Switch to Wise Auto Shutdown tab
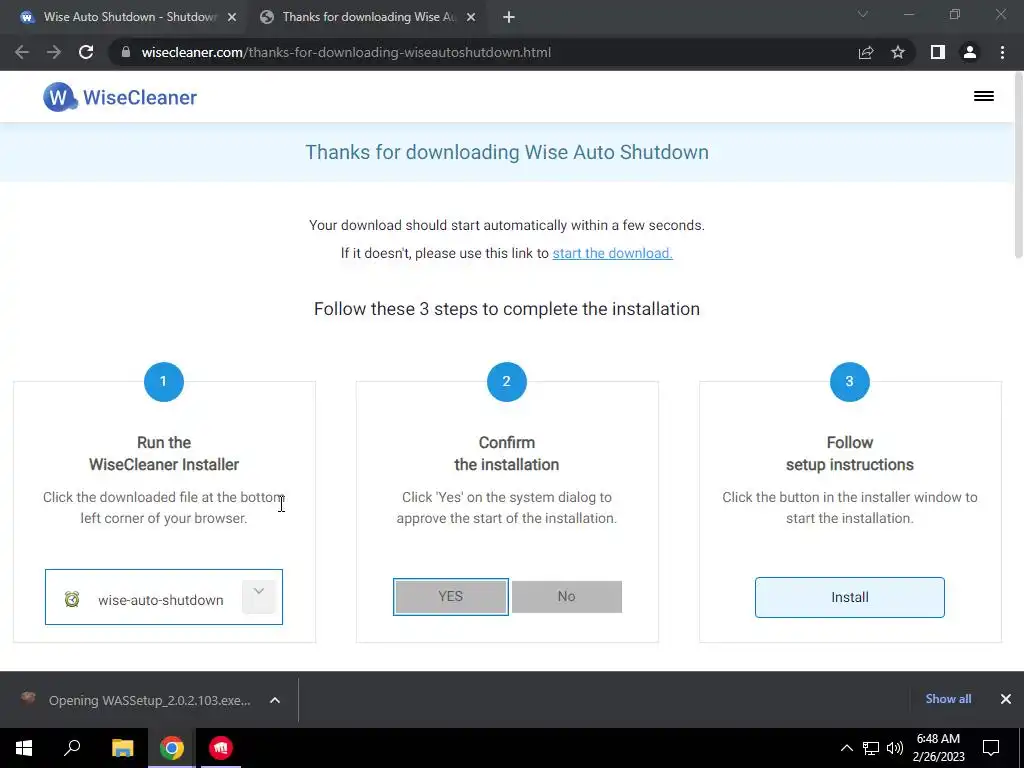 [129, 17]
